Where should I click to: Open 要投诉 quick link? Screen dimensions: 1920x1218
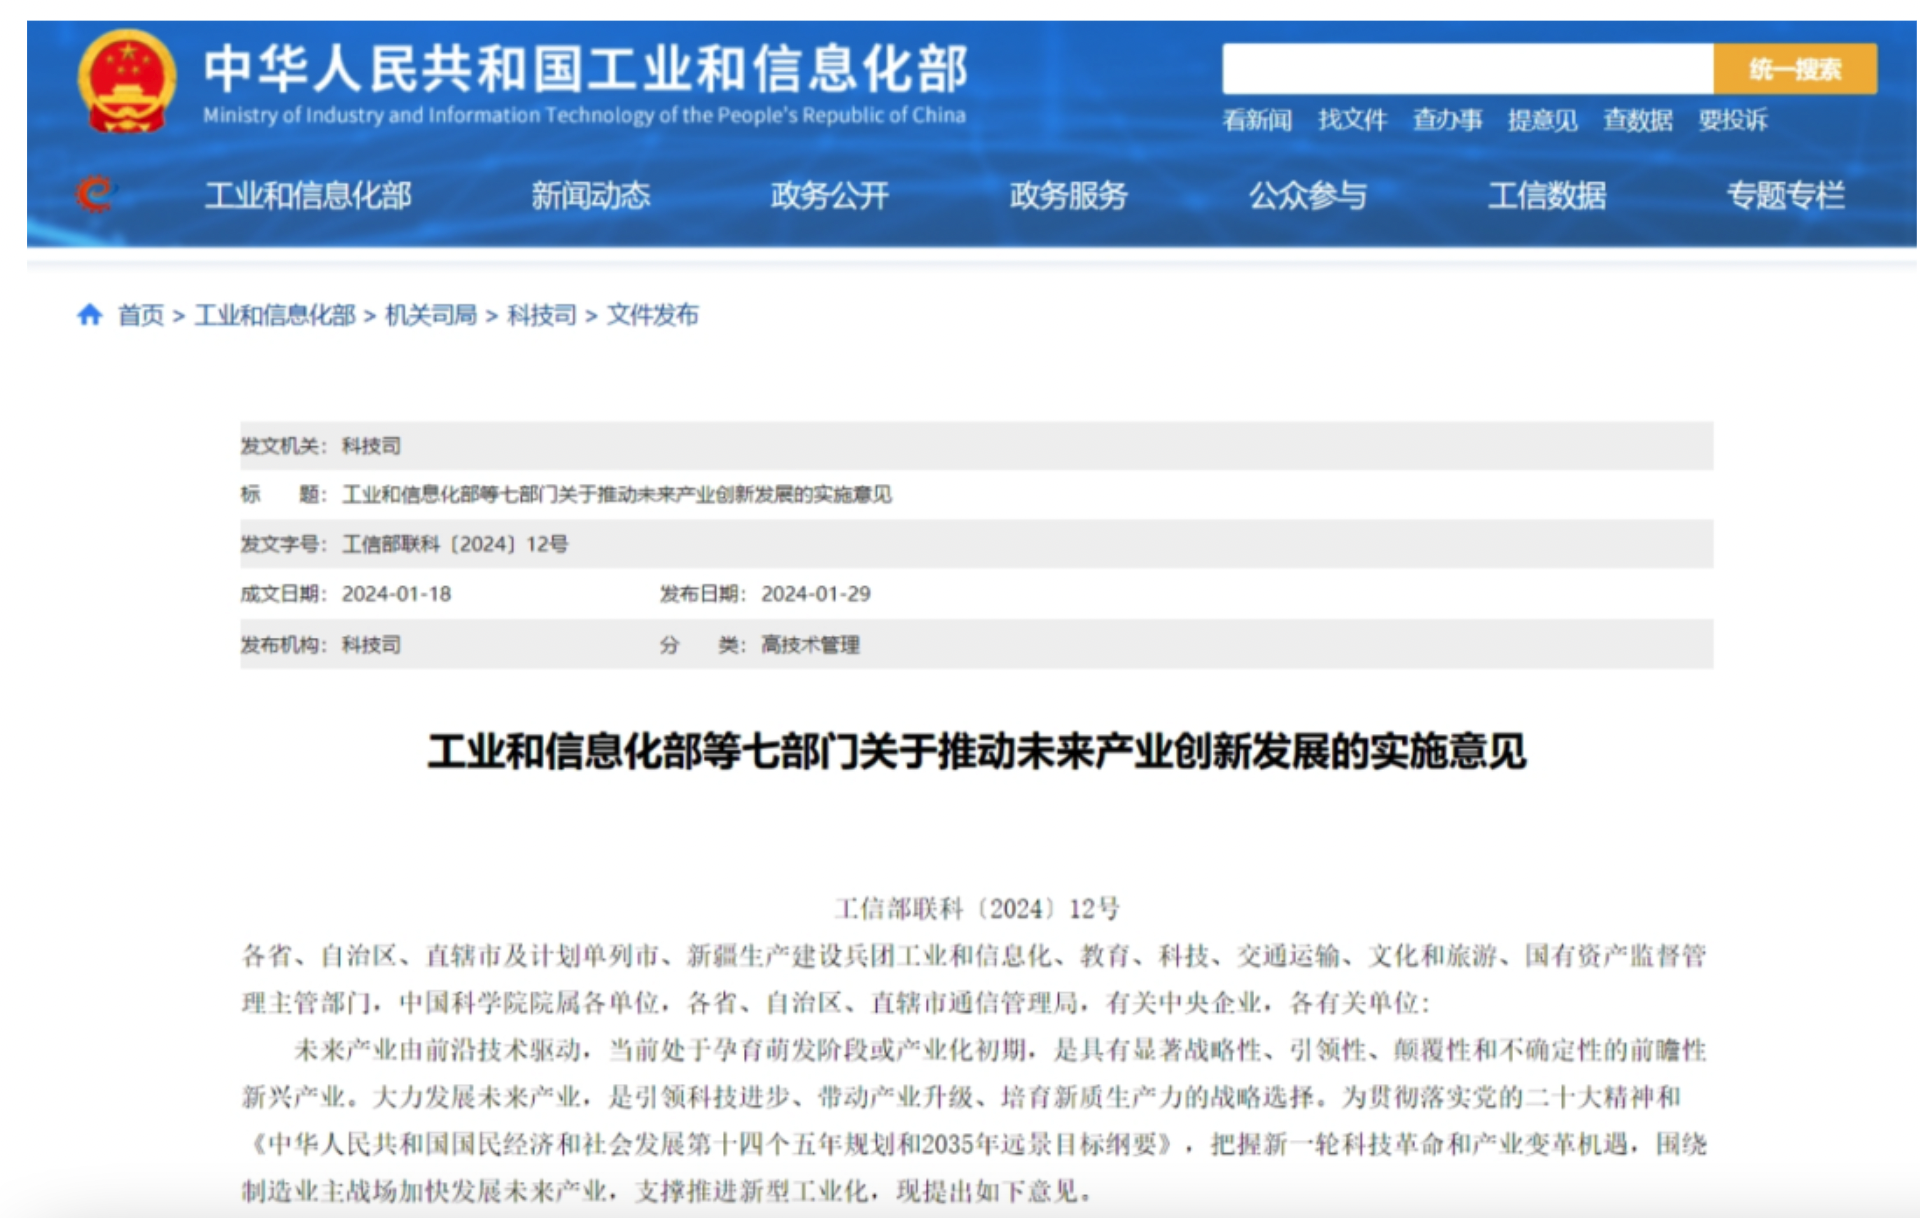pyautogui.click(x=1733, y=120)
